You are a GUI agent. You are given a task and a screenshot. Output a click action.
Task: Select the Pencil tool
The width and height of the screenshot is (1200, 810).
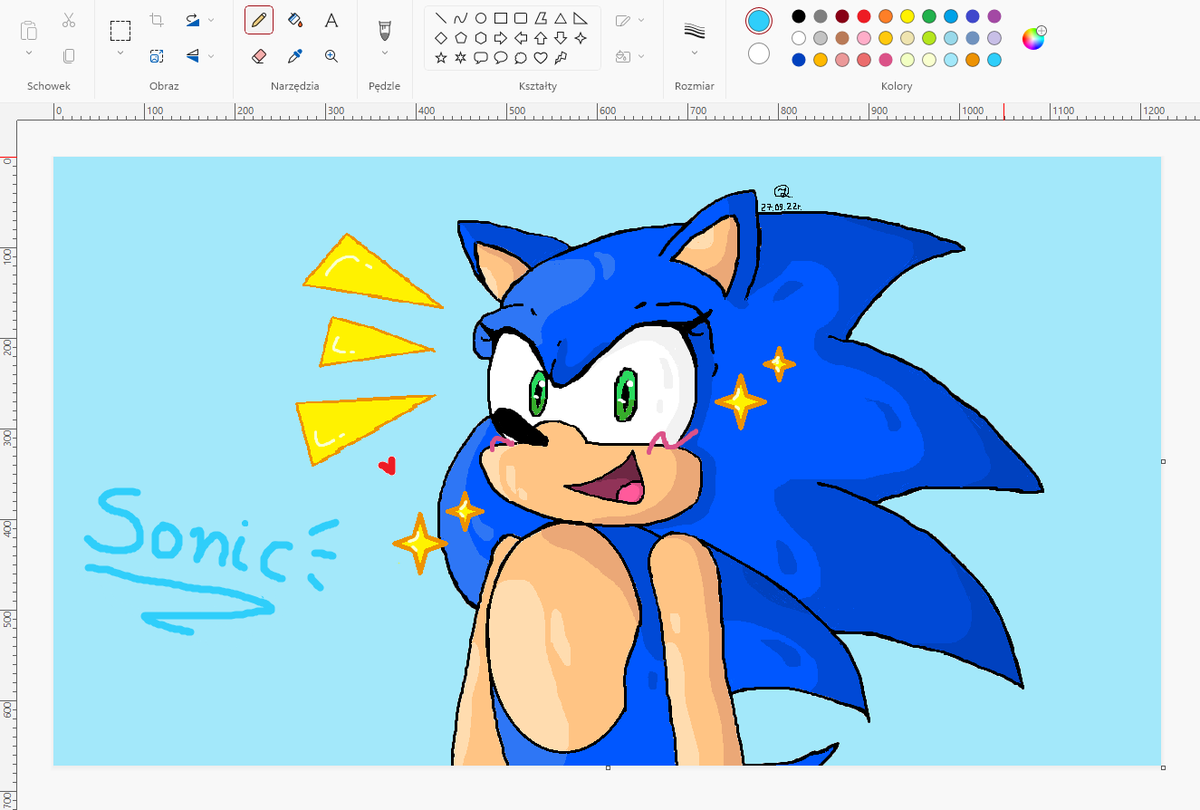[259, 20]
